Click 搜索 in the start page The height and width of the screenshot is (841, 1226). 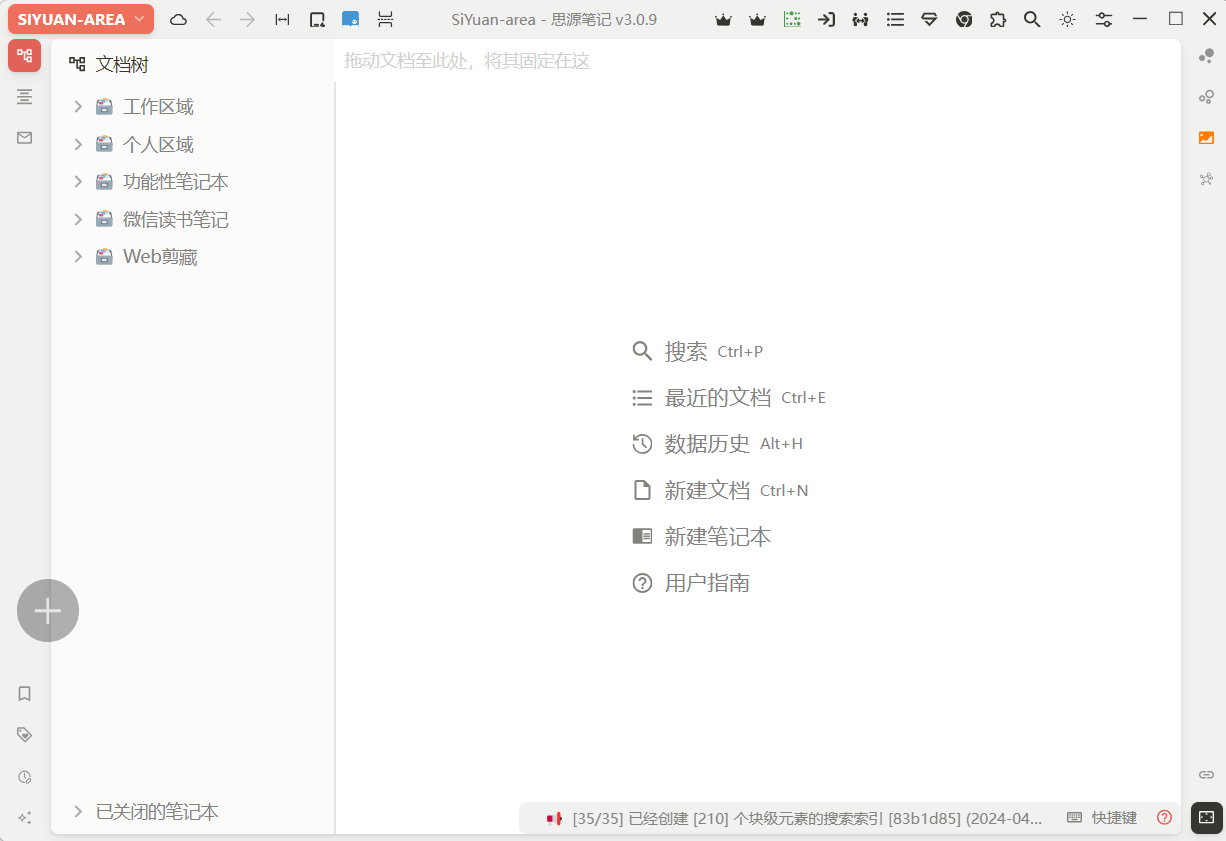[686, 351]
